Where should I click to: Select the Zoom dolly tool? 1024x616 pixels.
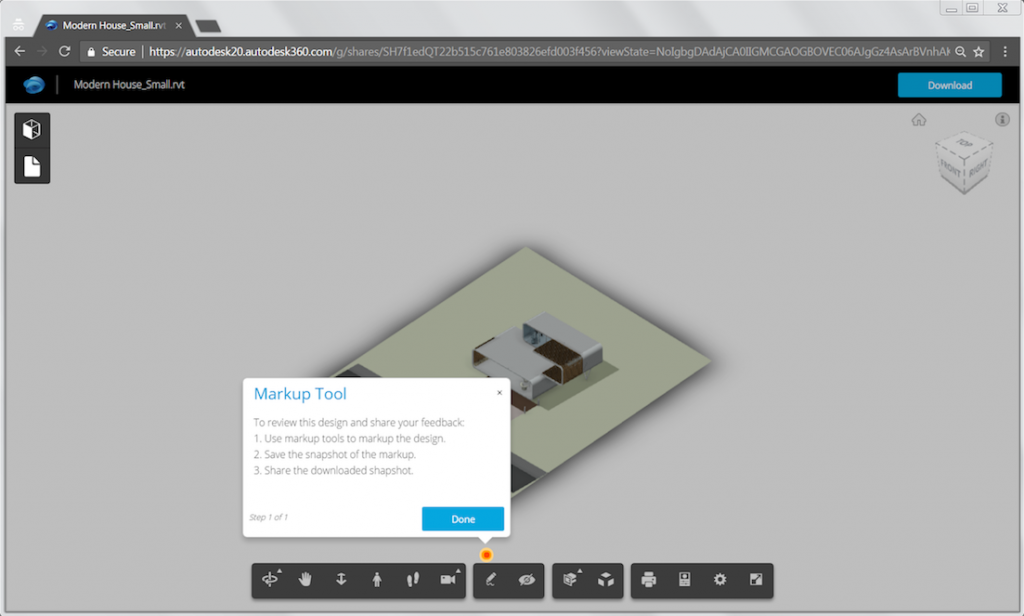[x=341, y=579]
